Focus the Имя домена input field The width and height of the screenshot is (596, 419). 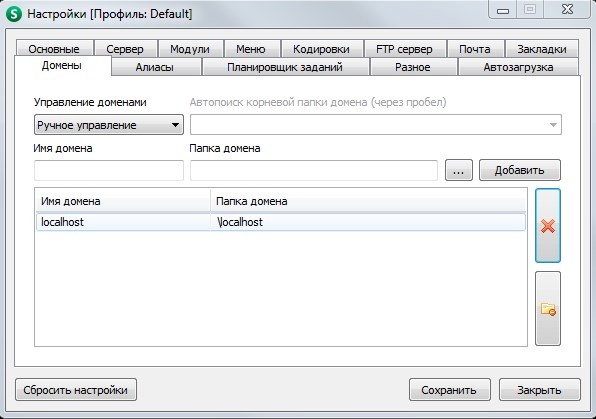click(x=109, y=170)
